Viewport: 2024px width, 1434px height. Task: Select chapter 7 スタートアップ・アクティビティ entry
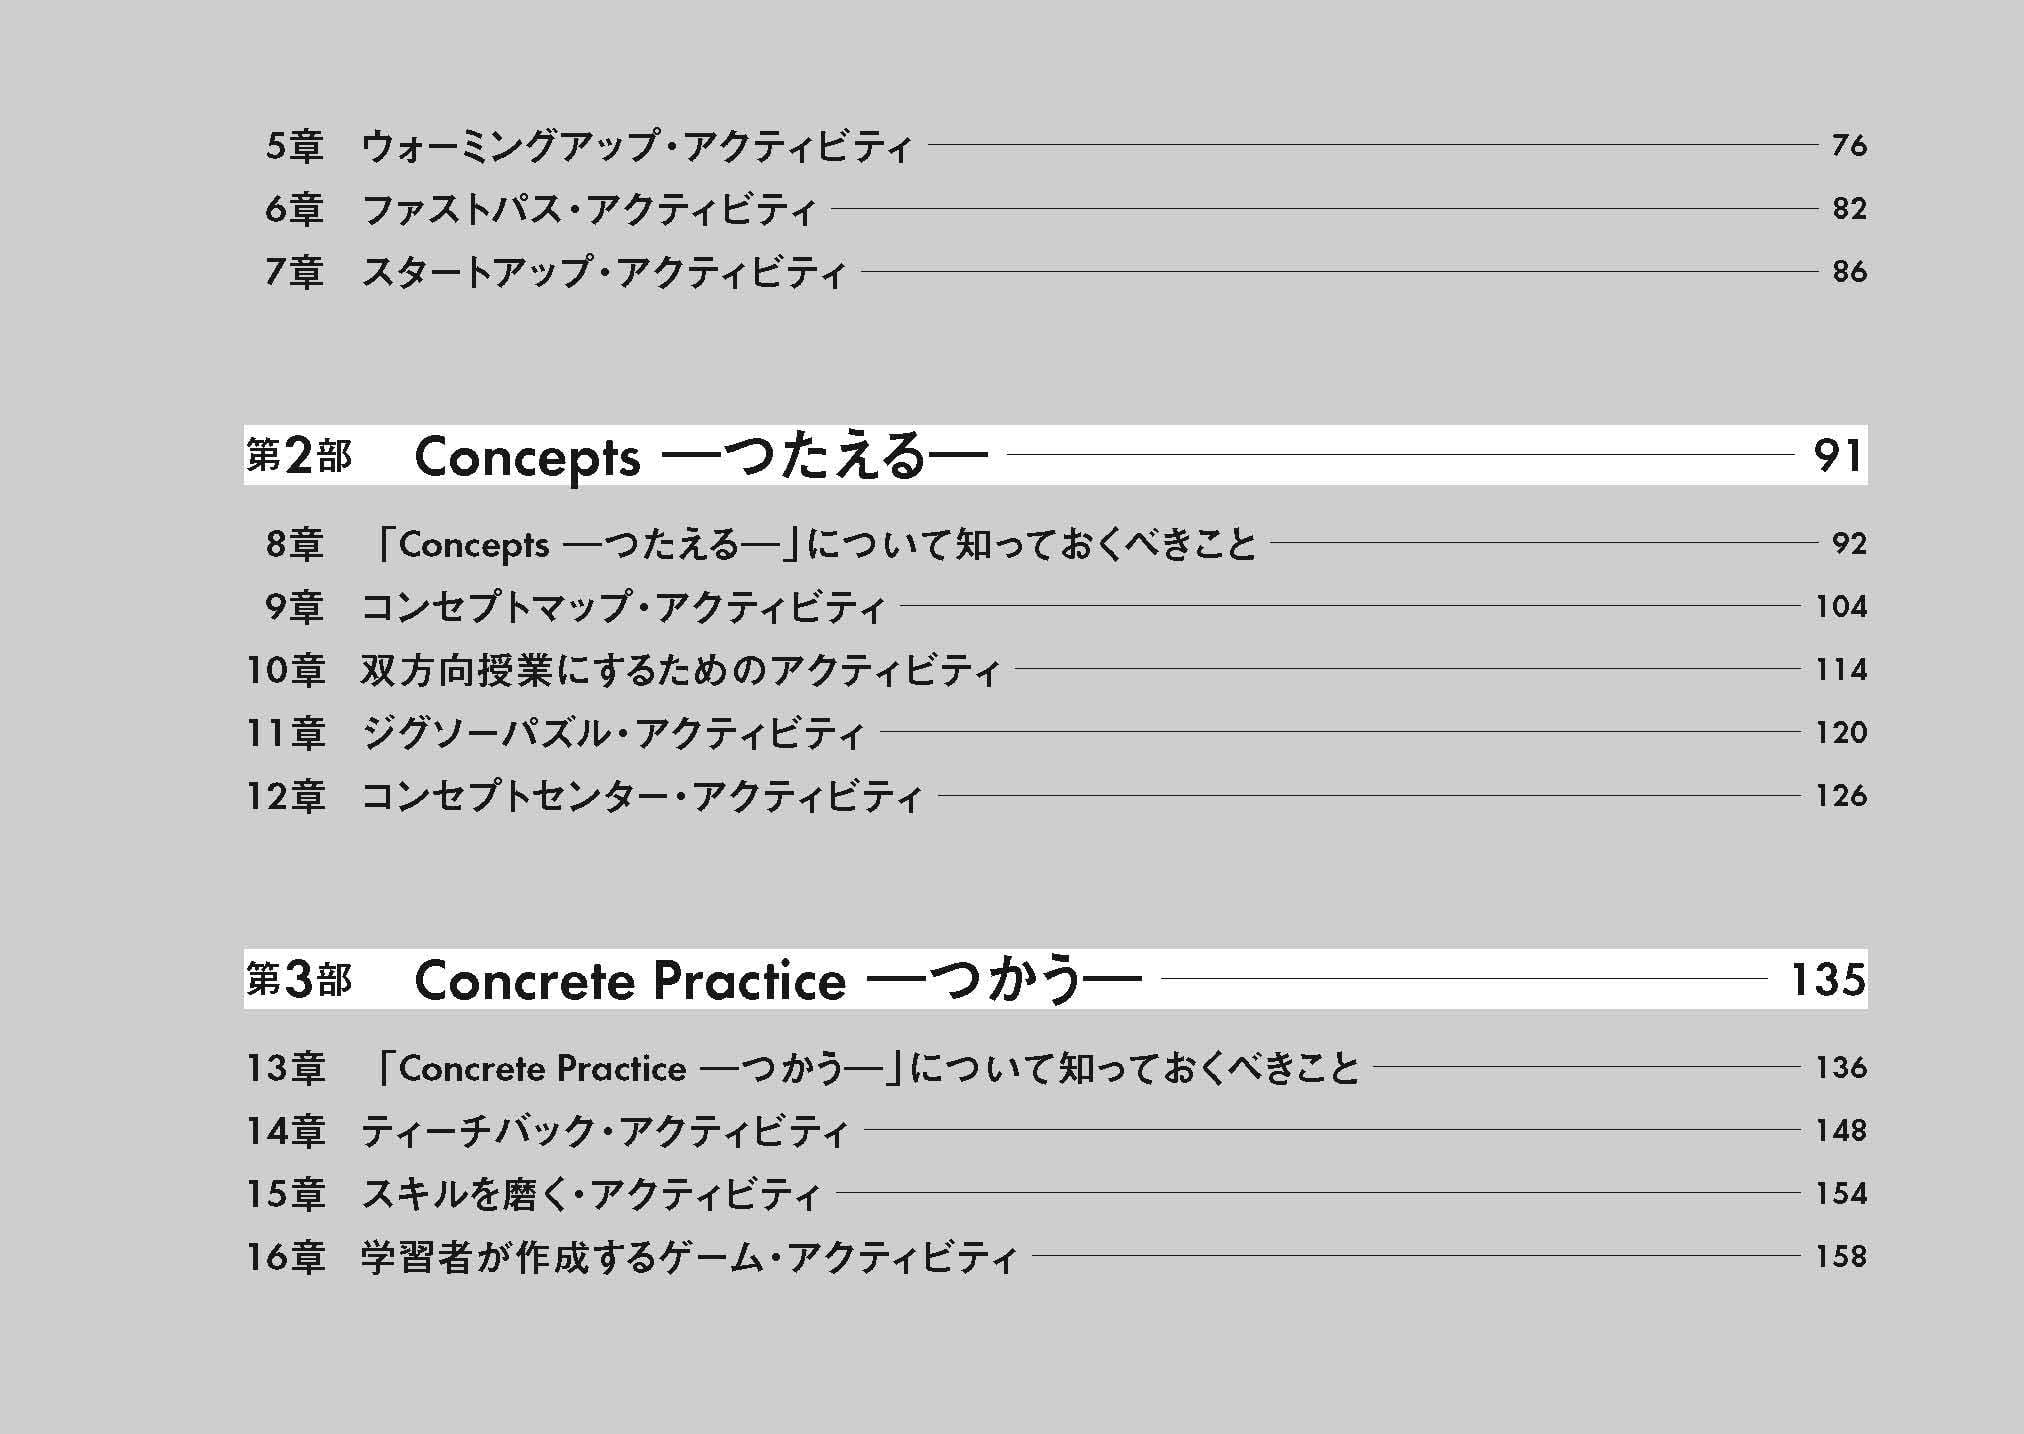pos(603,273)
